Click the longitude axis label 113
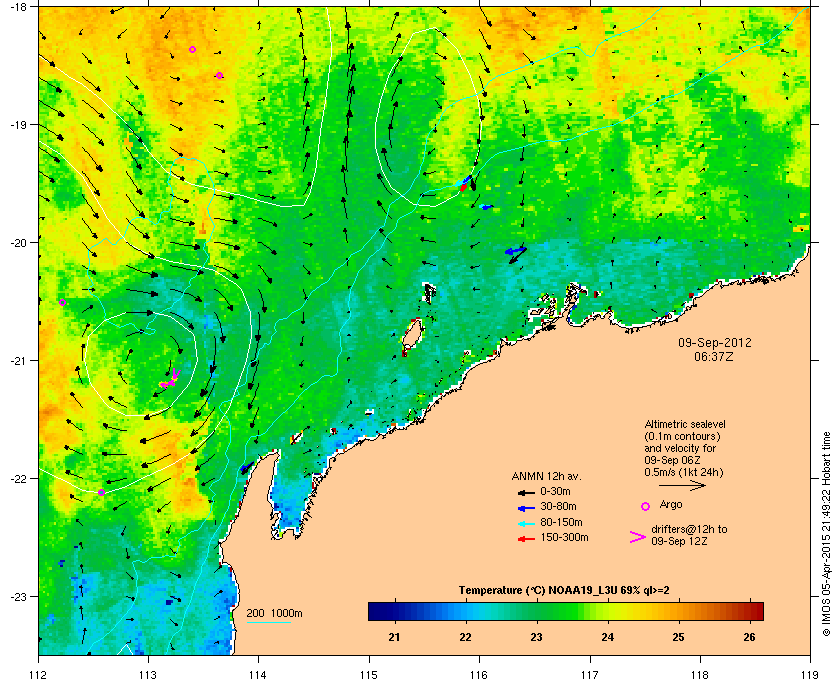This screenshot has width=840, height=680. click(x=148, y=674)
